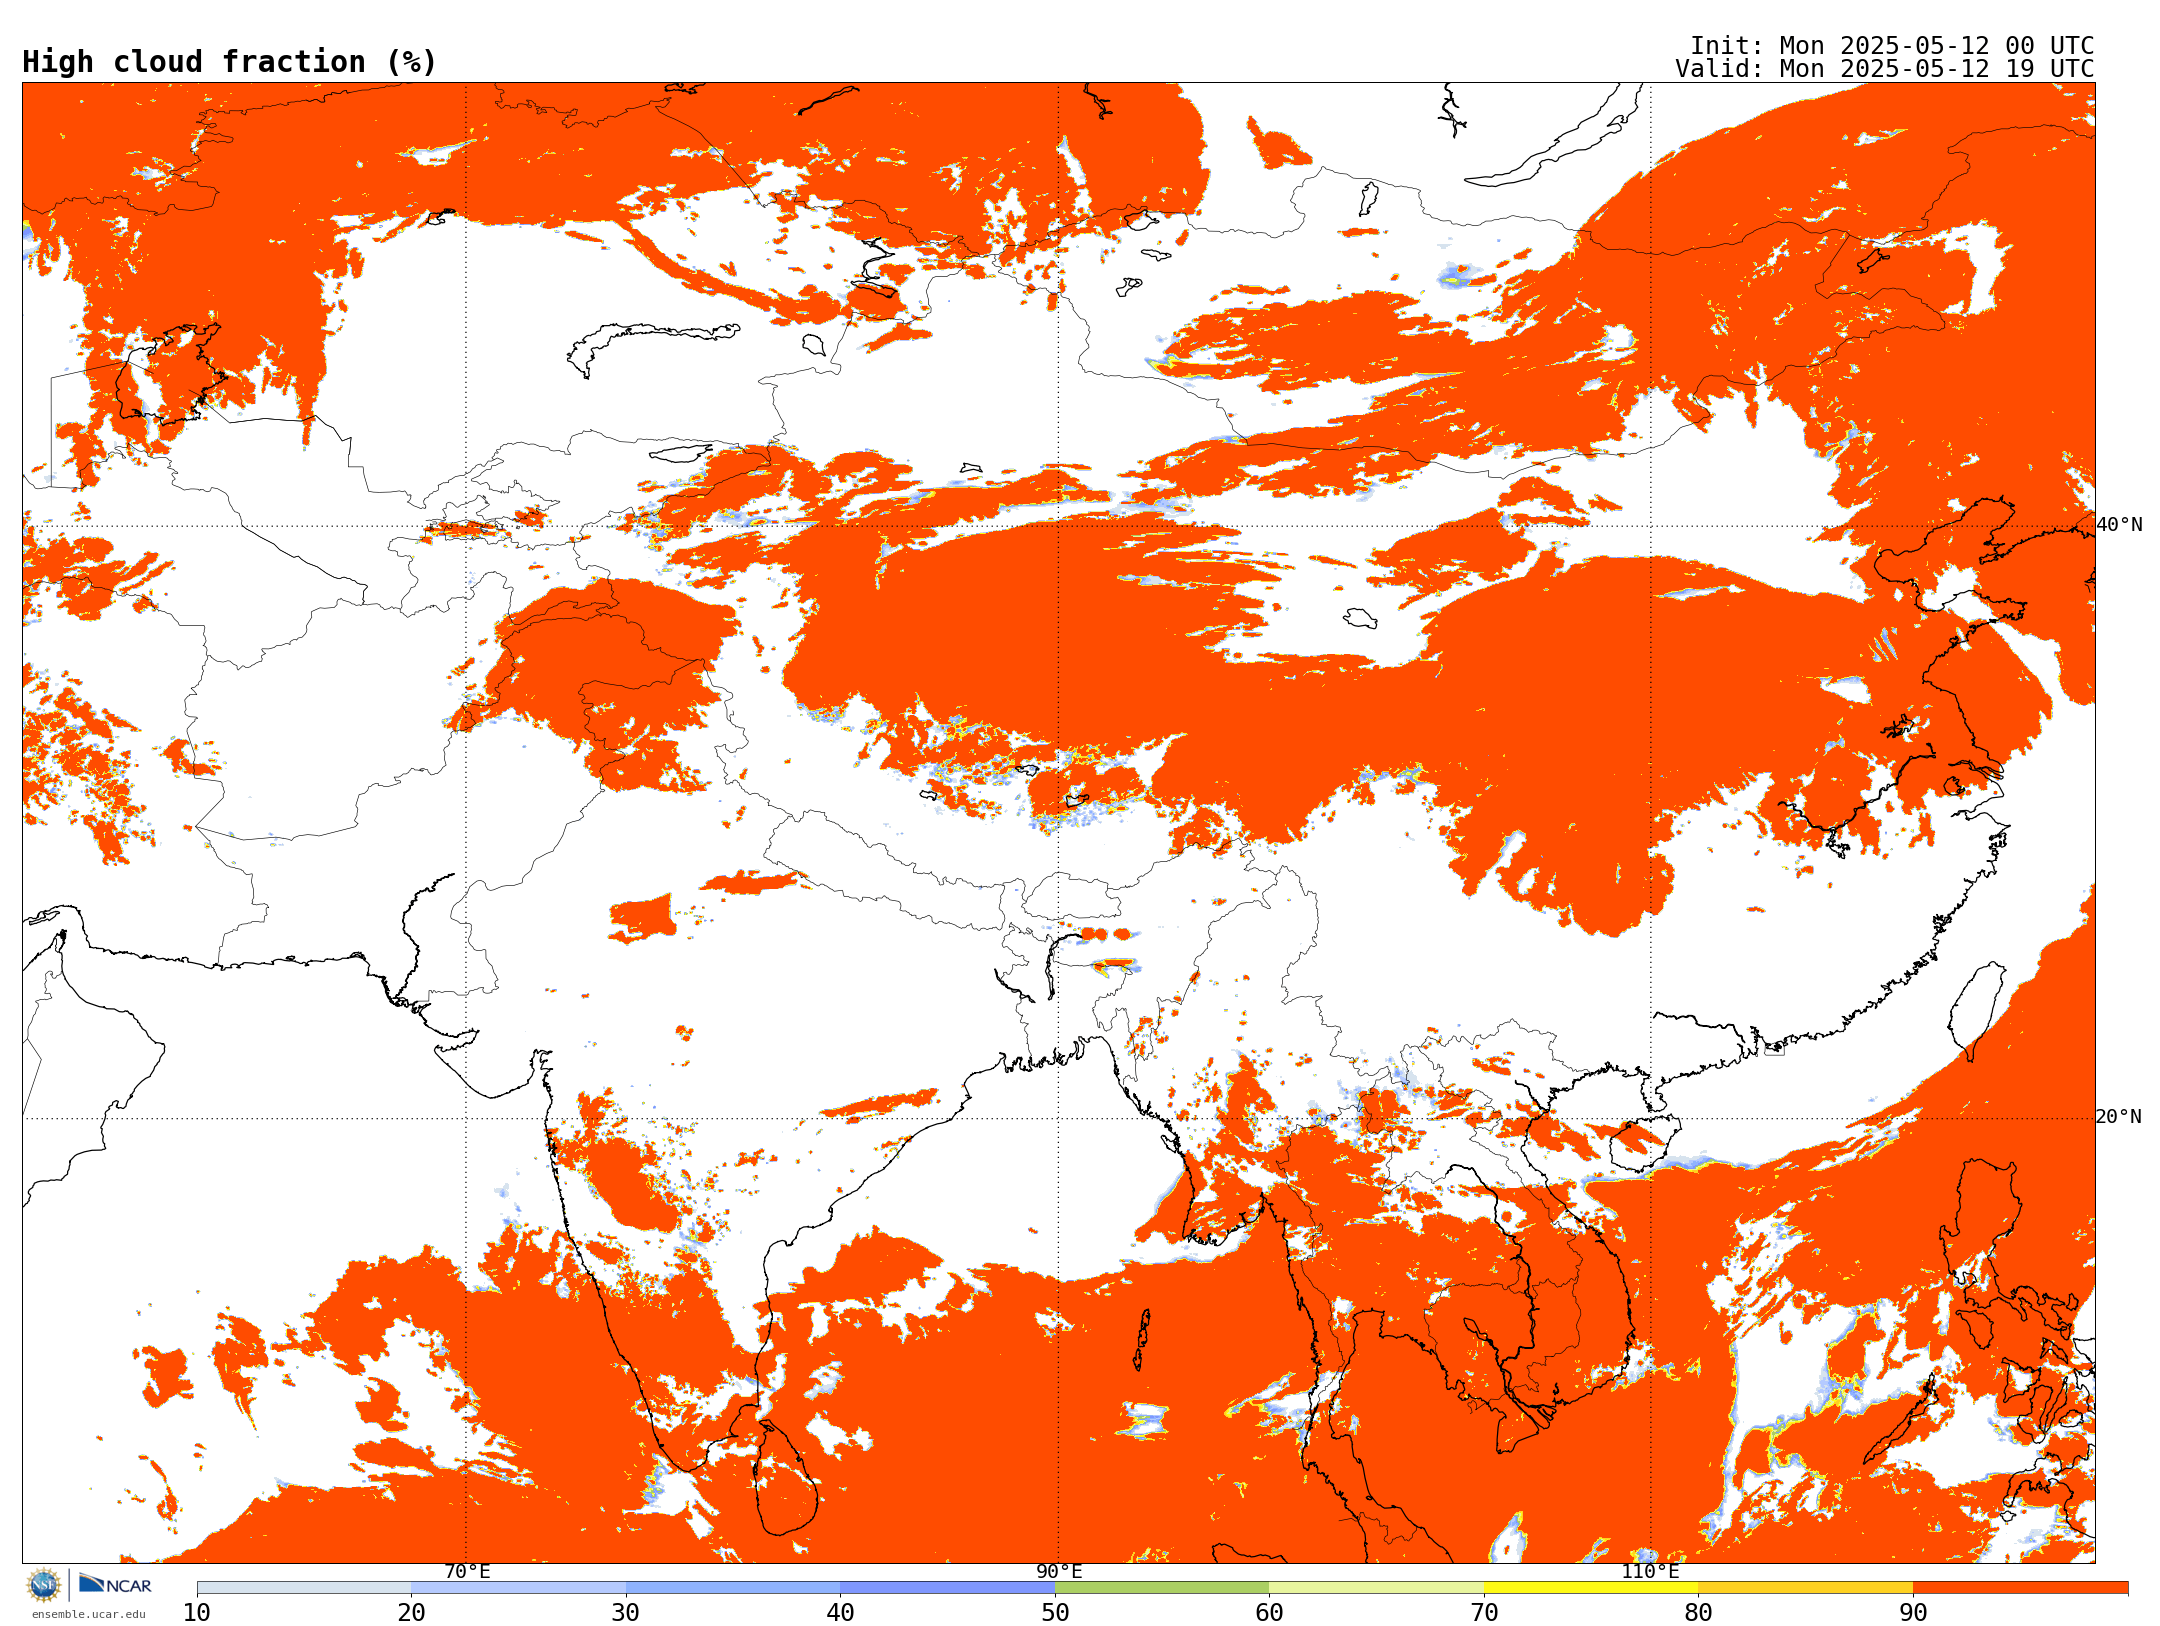Click the 60–70 pale yellow colorbar segment

click(1376, 1588)
